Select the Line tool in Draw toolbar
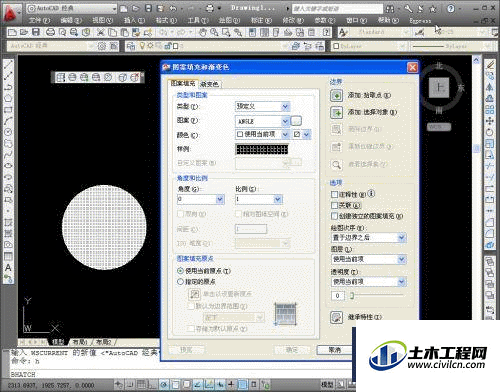The height and width of the screenshot is (392, 500). tap(8, 65)
